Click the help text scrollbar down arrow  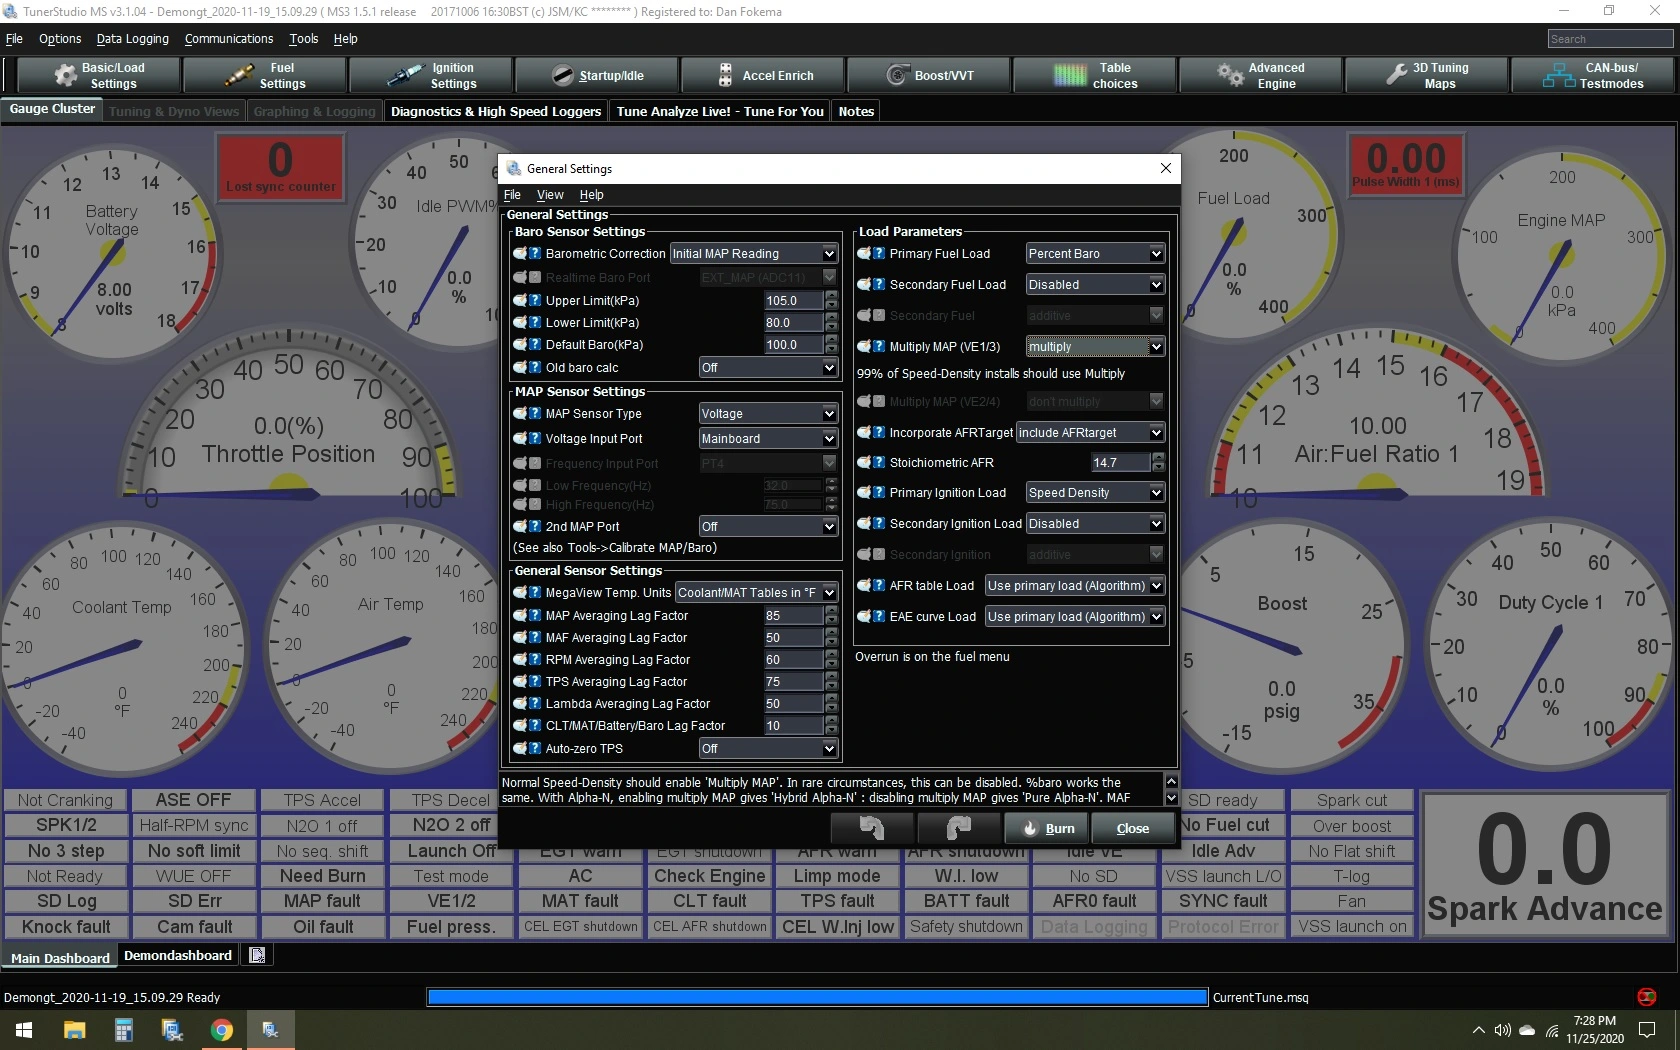click(x=1171, y=798)
